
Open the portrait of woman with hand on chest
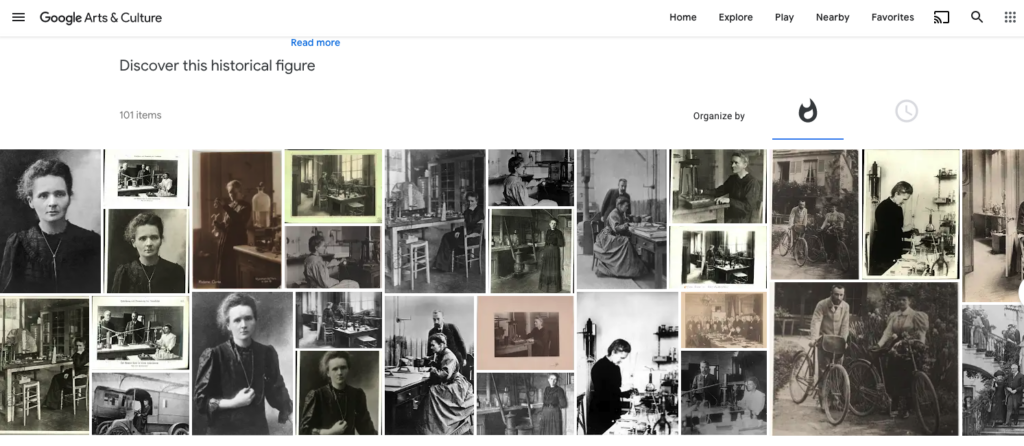point(242,363)
